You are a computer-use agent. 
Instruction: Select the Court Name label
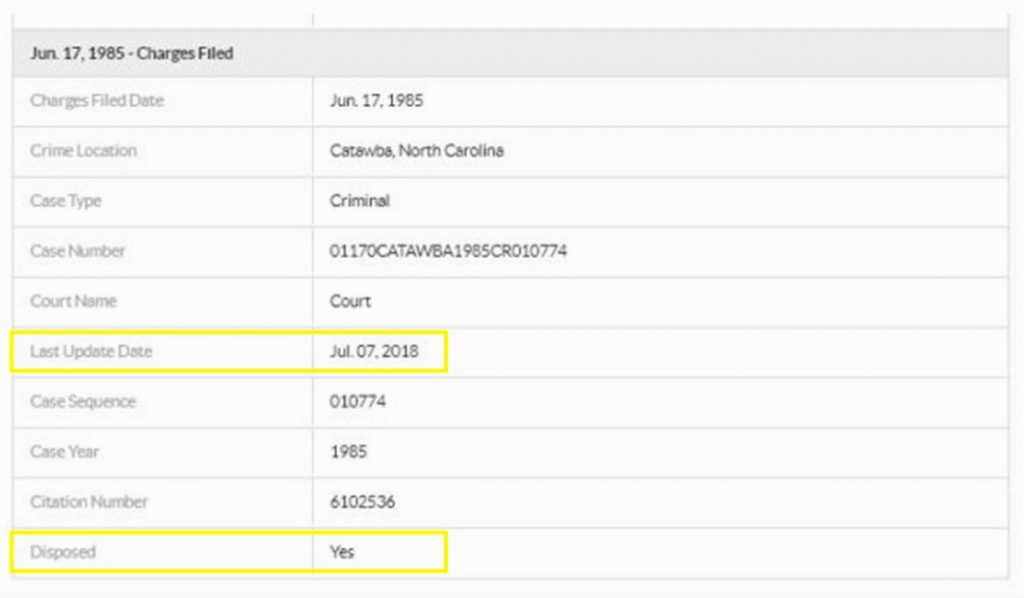click(x=73, y=302)
